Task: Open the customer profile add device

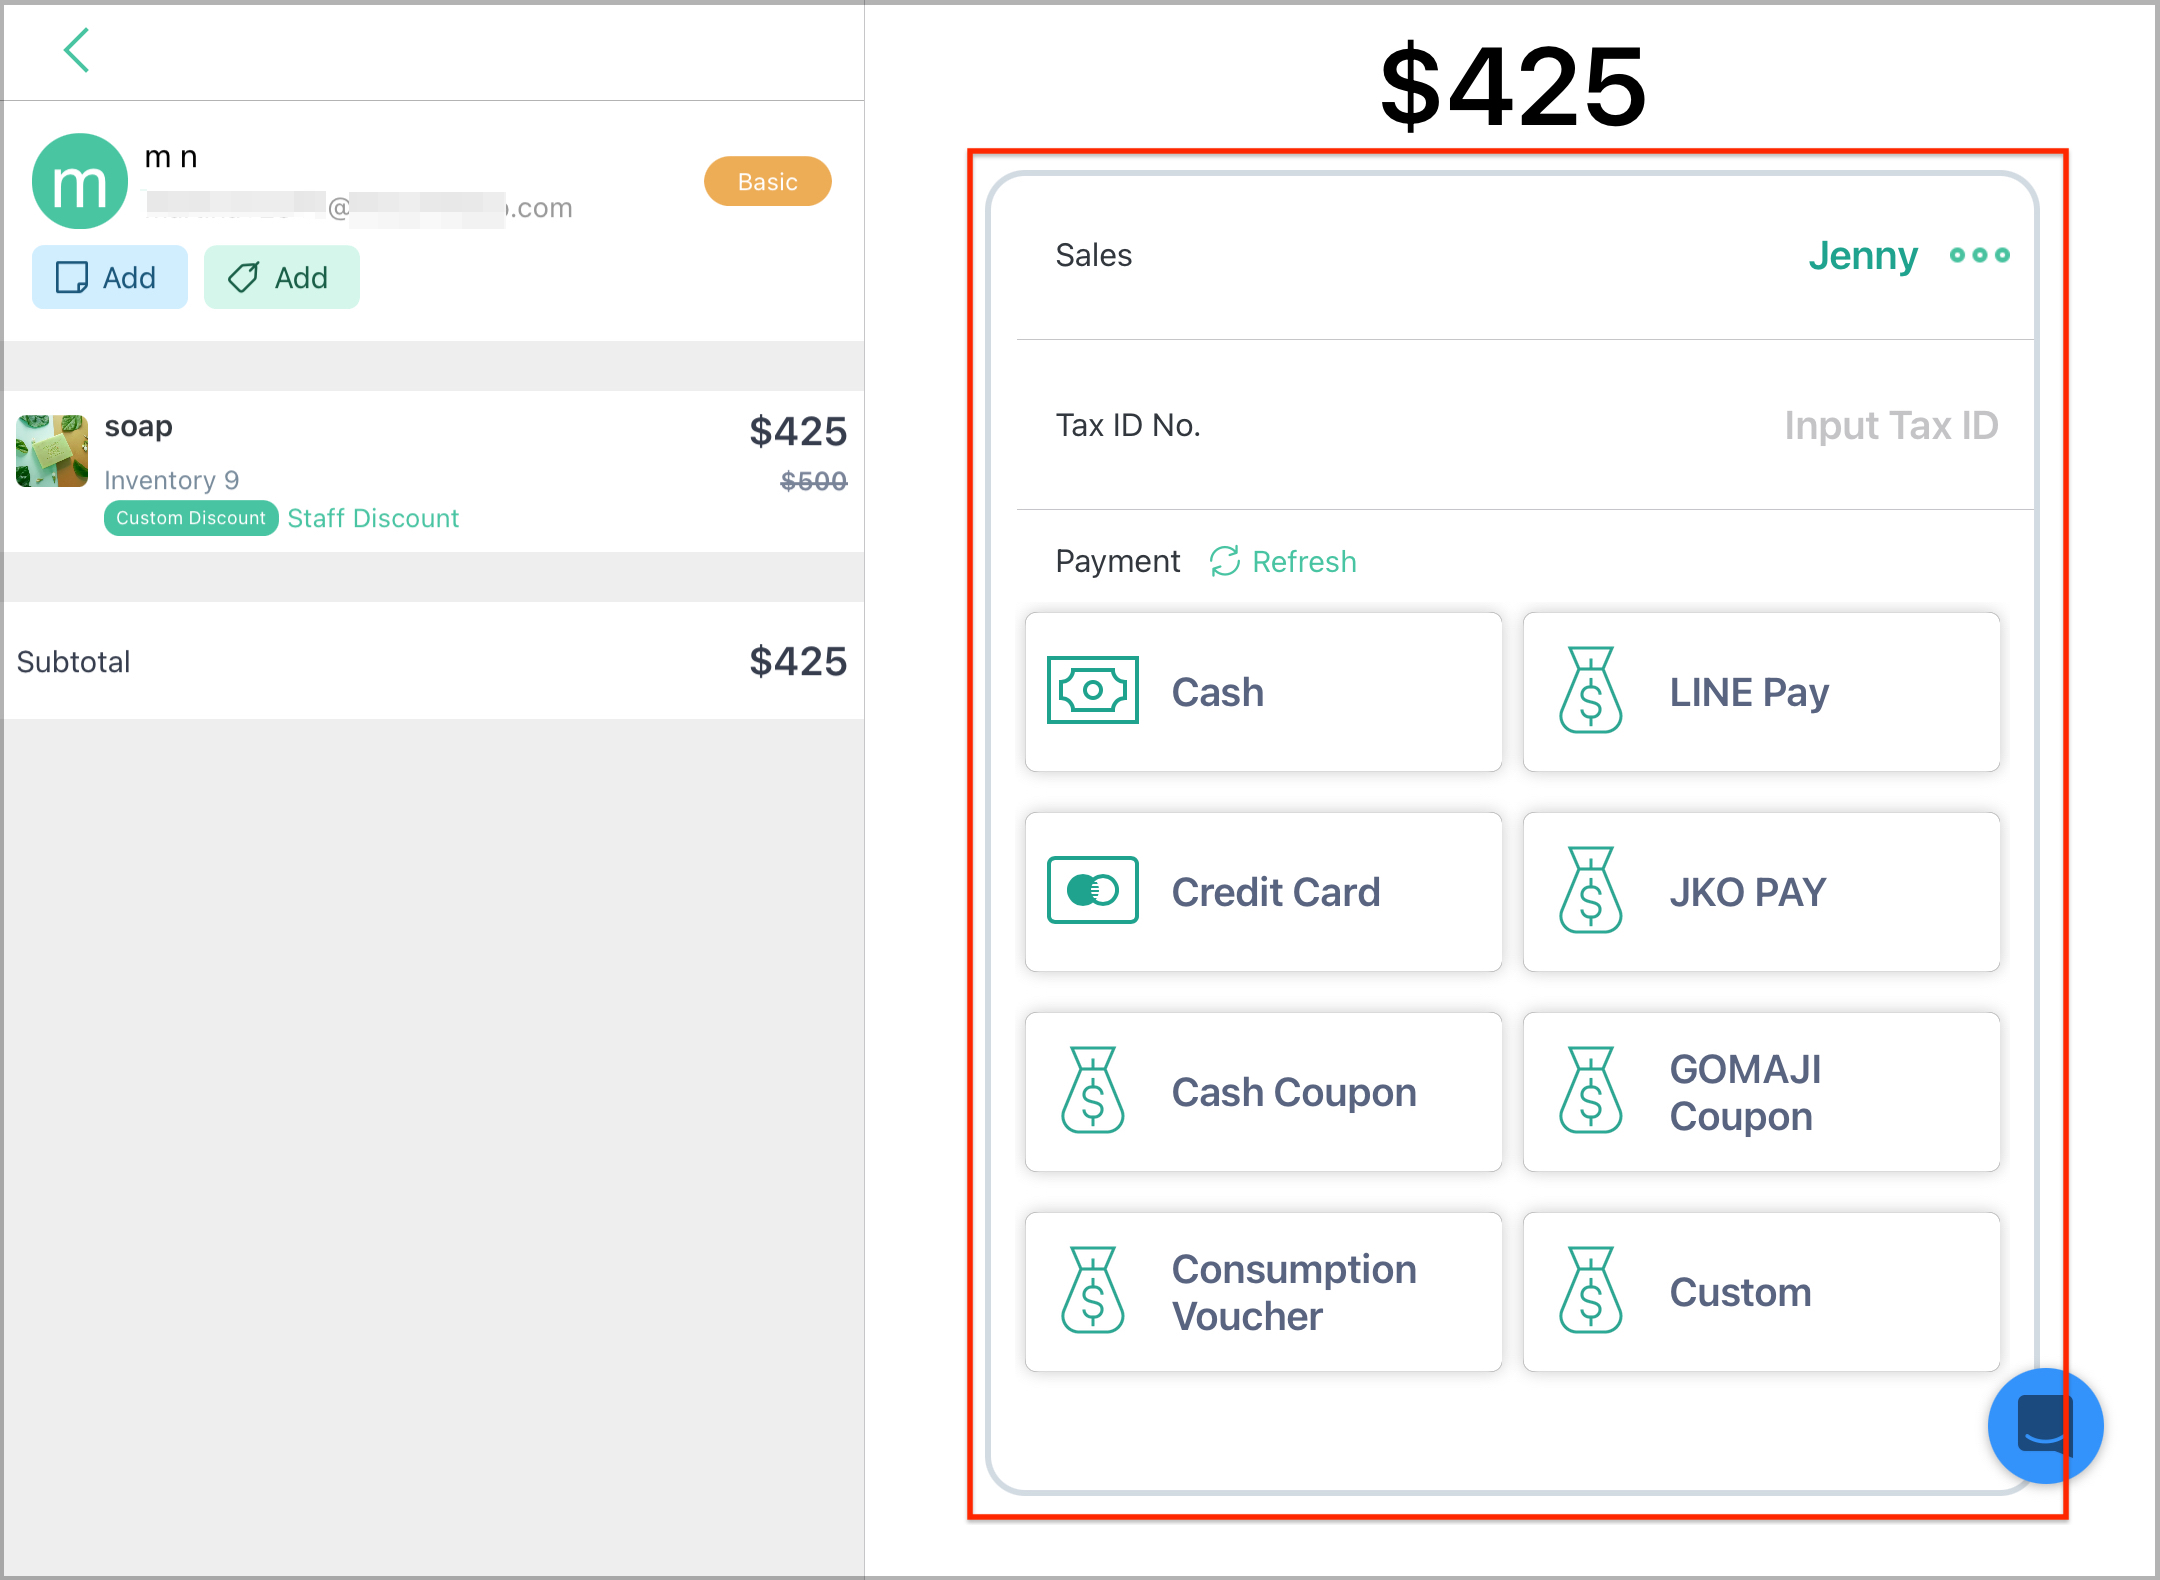Action: click(109, 275)
